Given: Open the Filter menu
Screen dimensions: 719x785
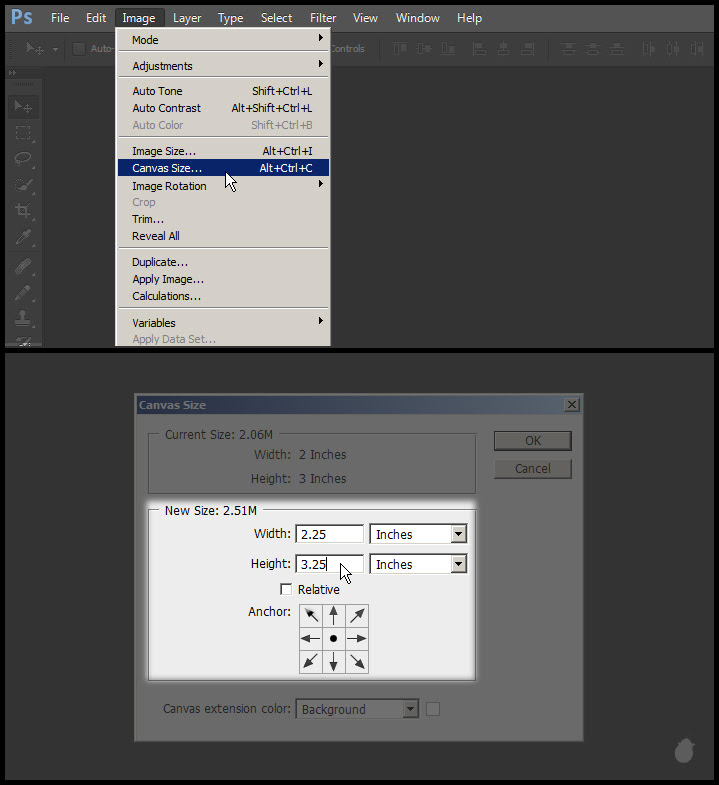Looking at the screenshot, I should coord(323,18).
